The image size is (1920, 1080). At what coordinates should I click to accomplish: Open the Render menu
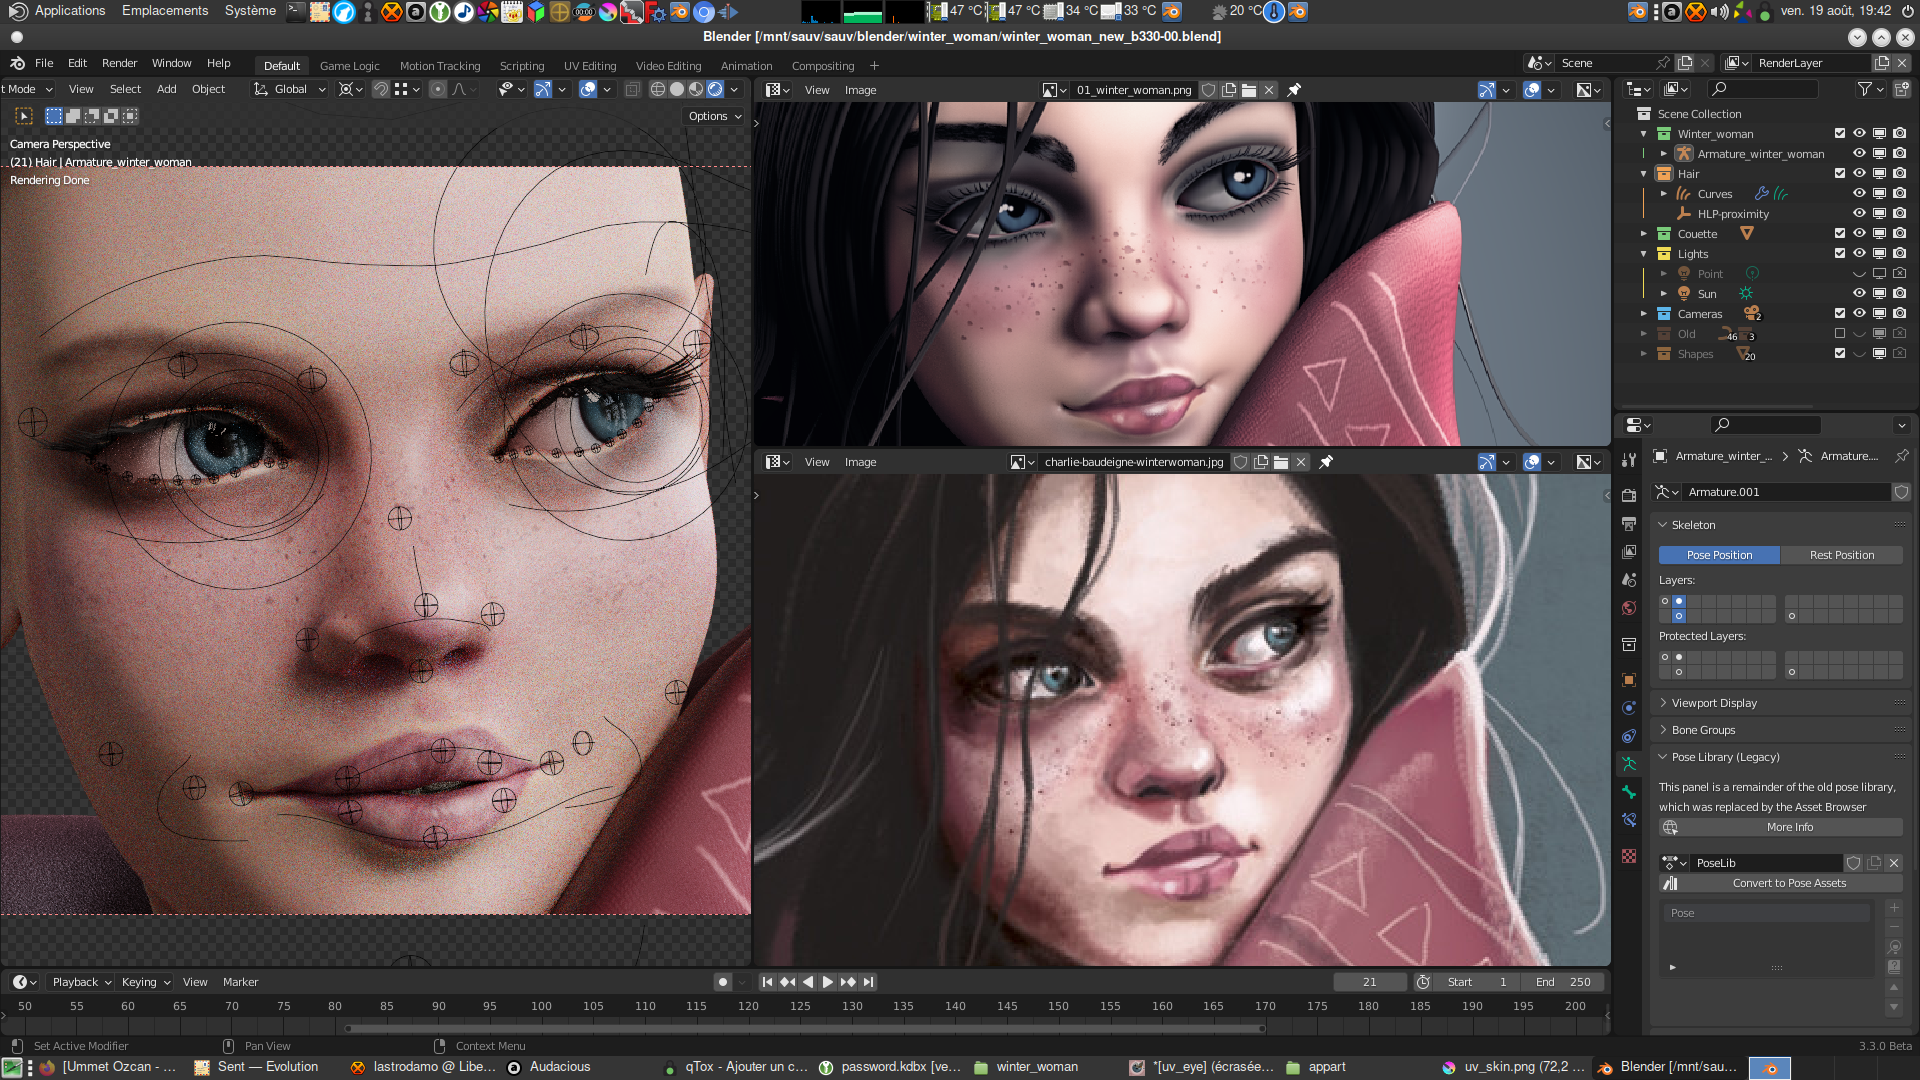coord(119,63)
